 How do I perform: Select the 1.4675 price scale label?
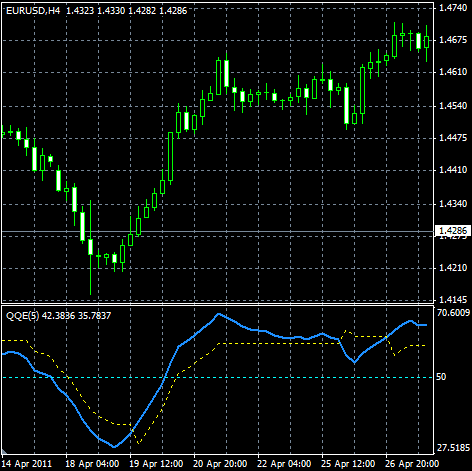click(453, 40)
